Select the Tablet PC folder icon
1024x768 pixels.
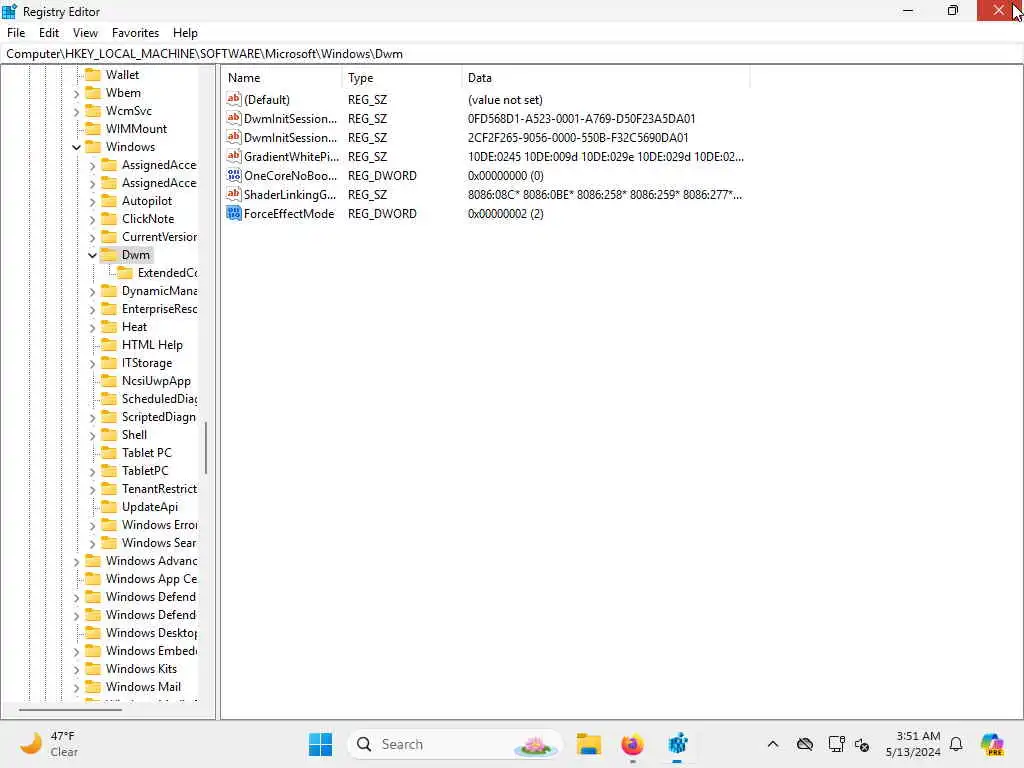(109, 453)
